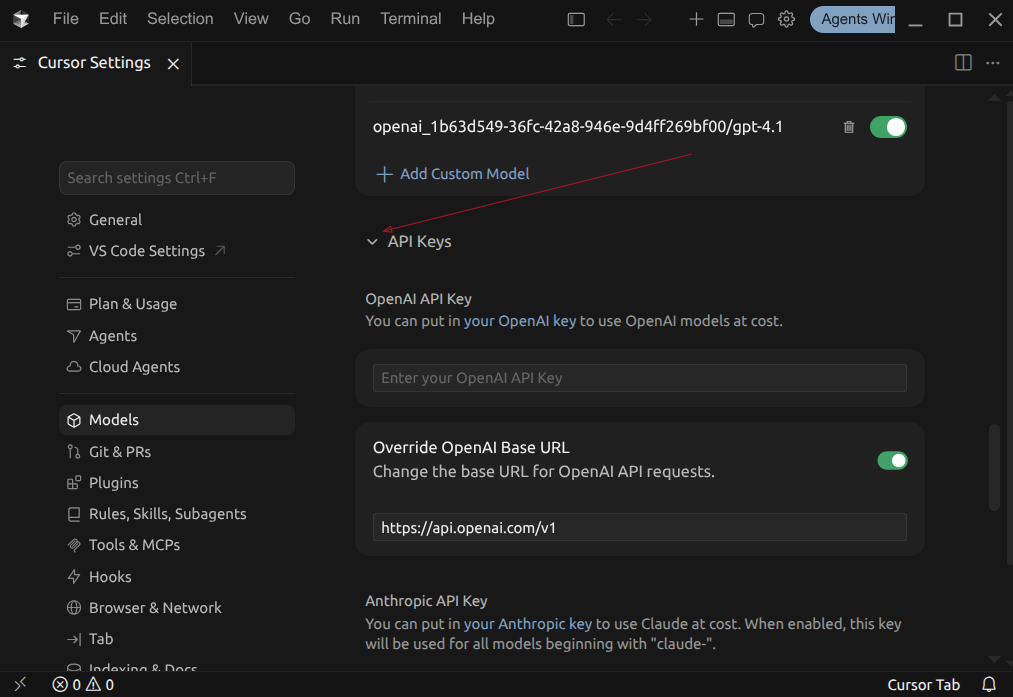Open the notifications bell in status bar
1013x697 pixels.
coord(989,684)
